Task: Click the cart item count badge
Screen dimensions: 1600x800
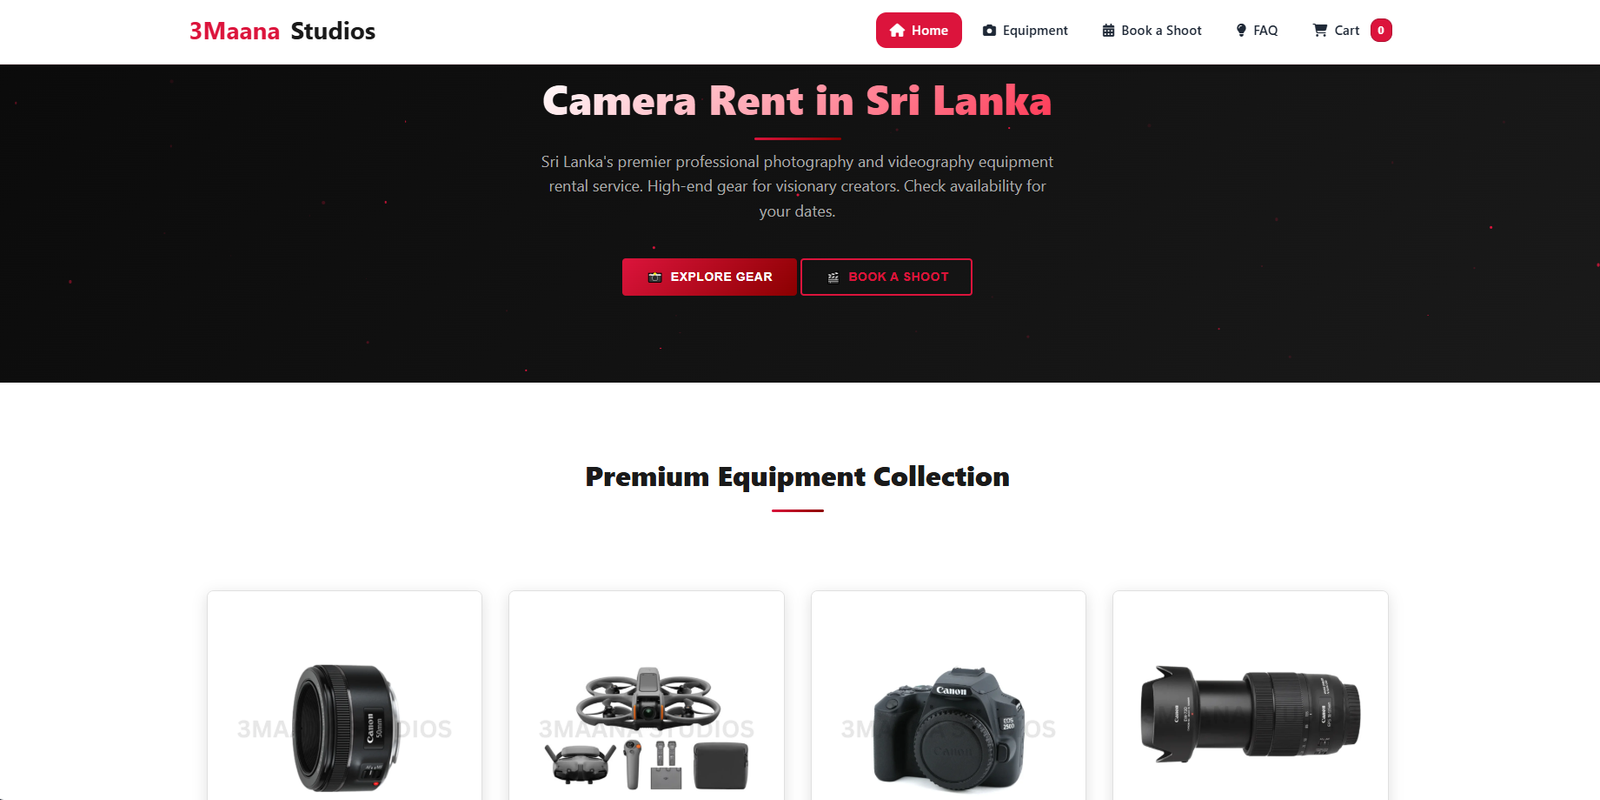Action: (1381, 31)
